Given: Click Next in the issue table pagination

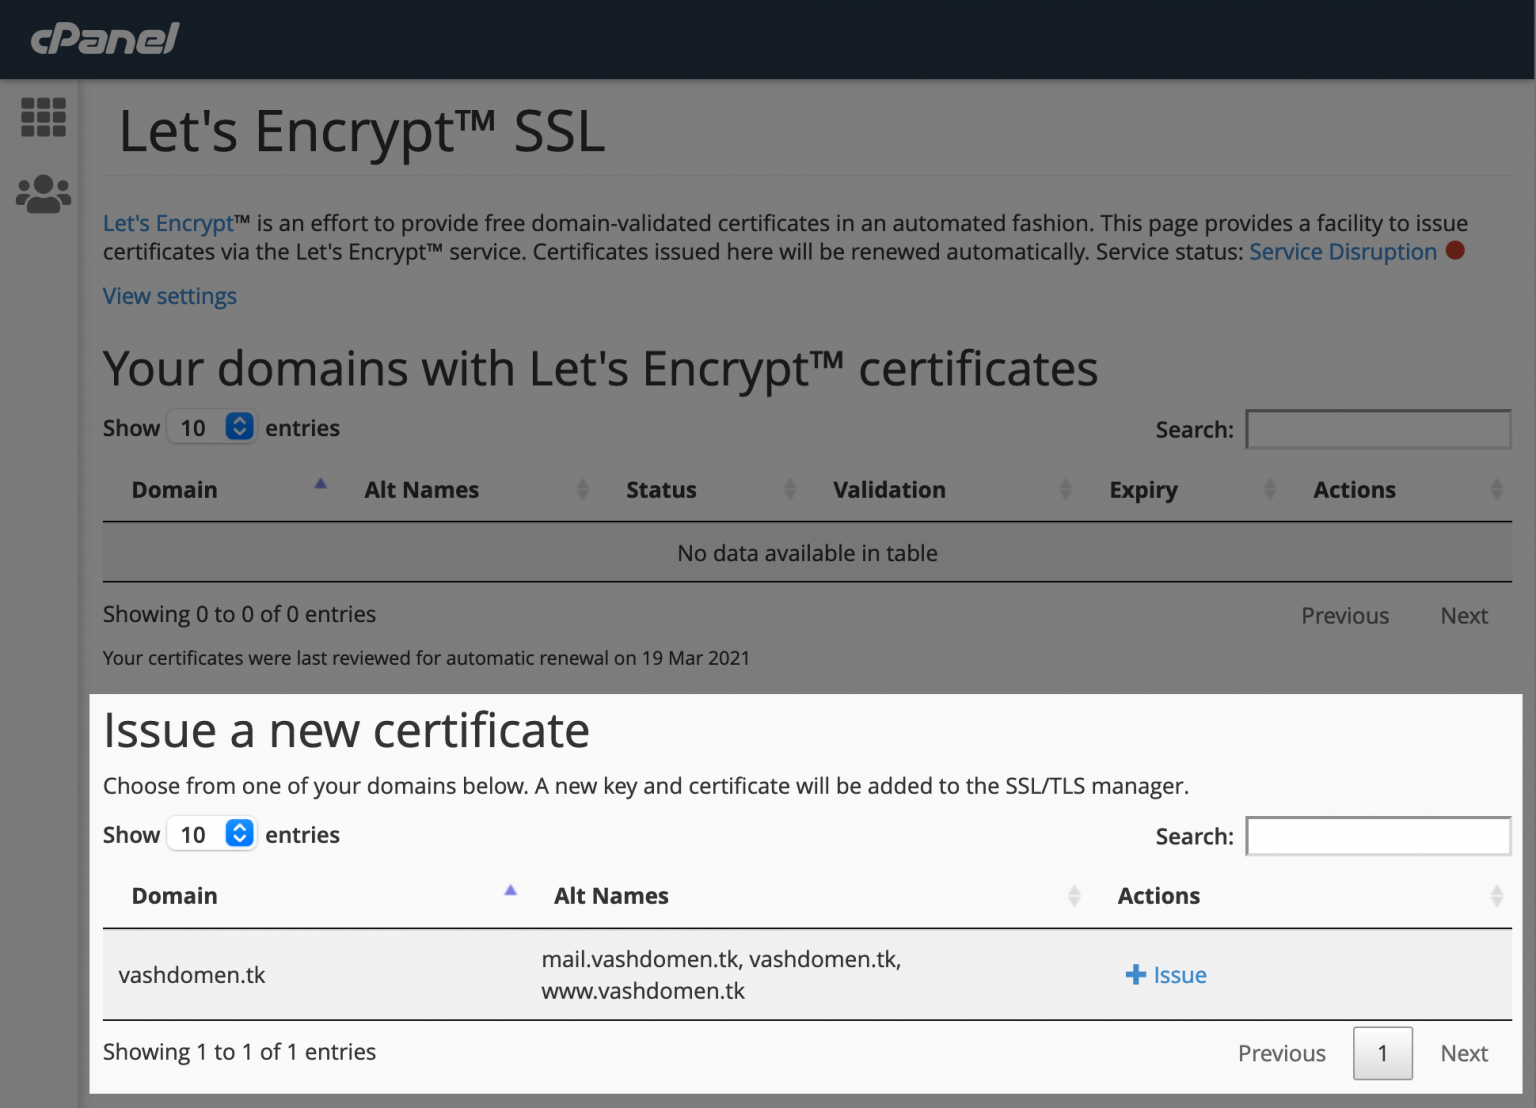Looking at the screenshot, I should (x=1463, y=1053).
